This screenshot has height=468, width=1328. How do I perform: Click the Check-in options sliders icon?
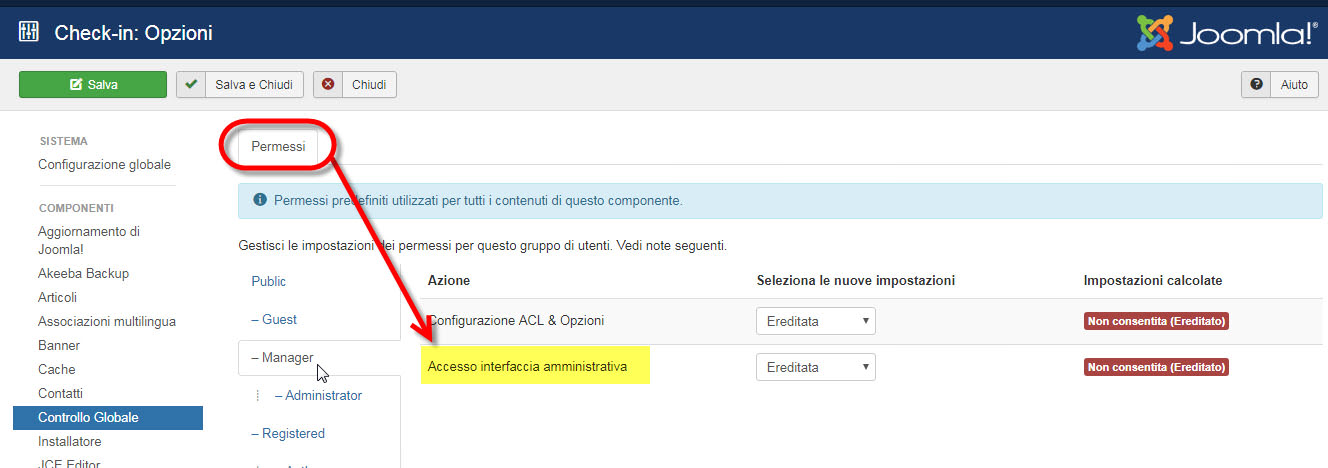click(x=28, y=33)
